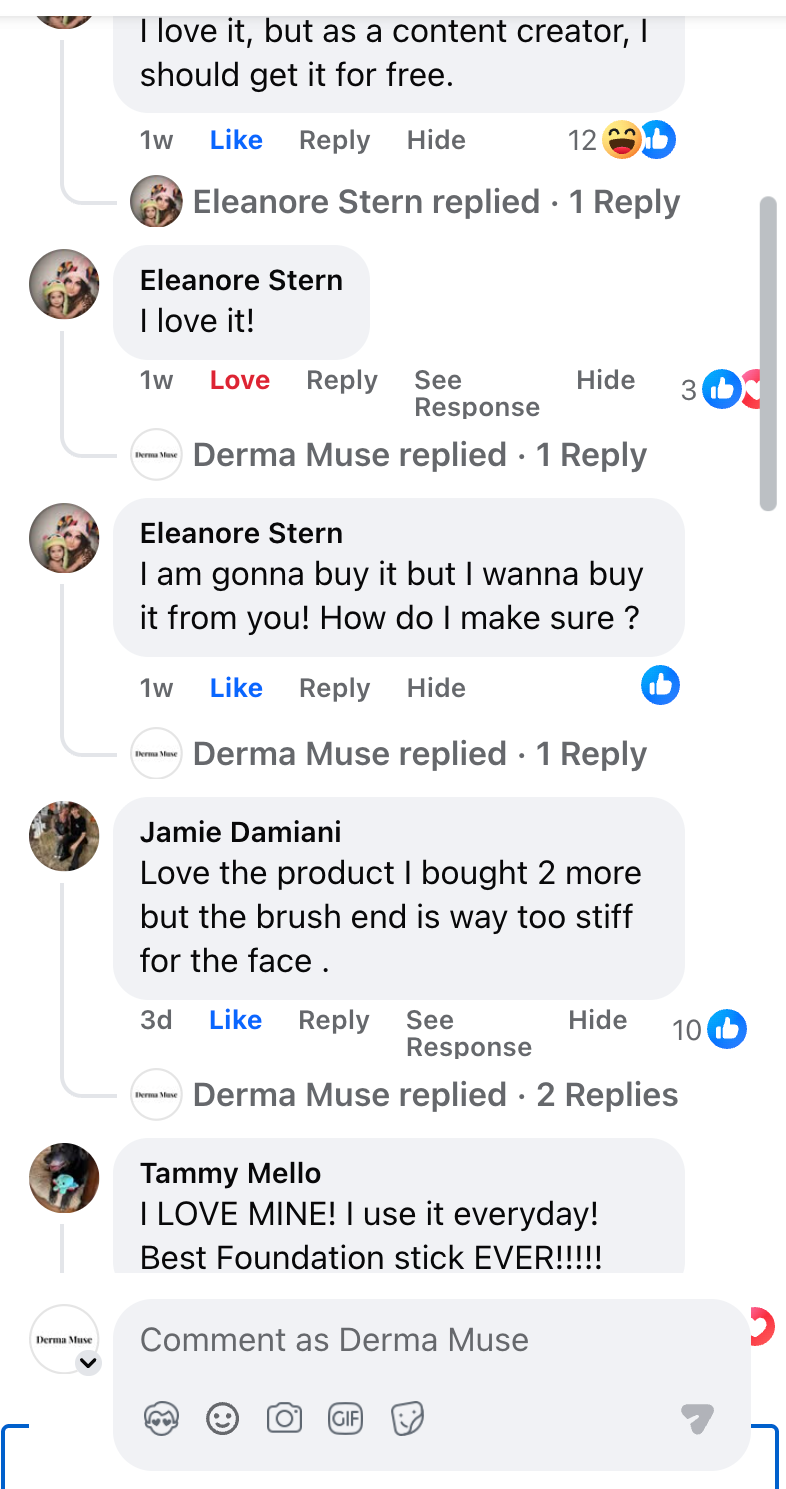Open the avatar sticker picker icon
This screenshot has width=786, height=1489.
[x=162, y=1418]
